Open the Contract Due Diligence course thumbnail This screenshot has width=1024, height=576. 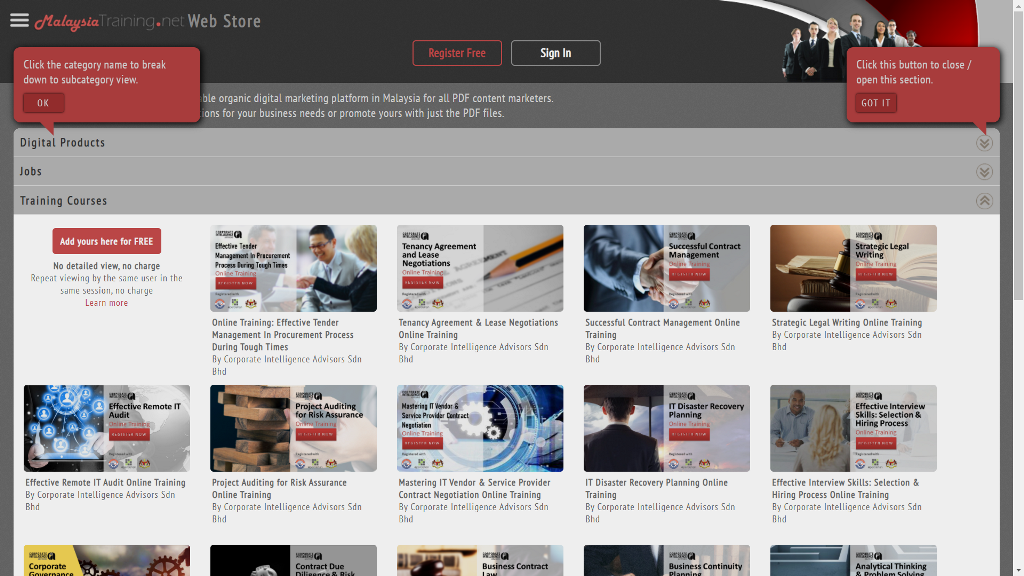(x=293, y=560)
